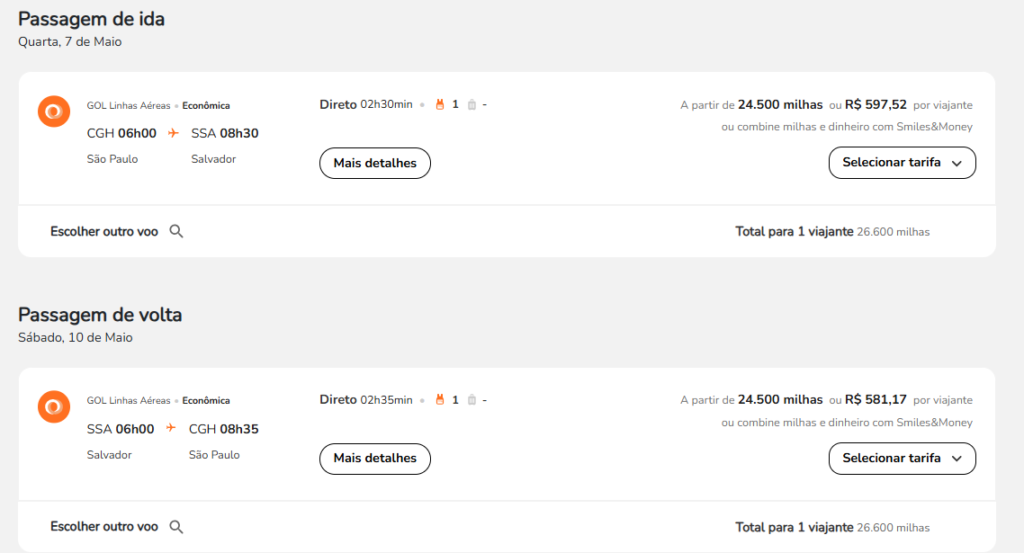This screenshot has height=553, width=1024.
Task: Show Mais detalhes for the return flight
Action: (x=375, y=459)
